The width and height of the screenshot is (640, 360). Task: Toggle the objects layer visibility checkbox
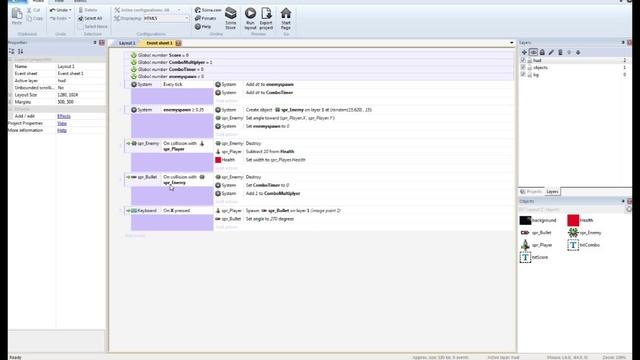[x=523, y=68]
